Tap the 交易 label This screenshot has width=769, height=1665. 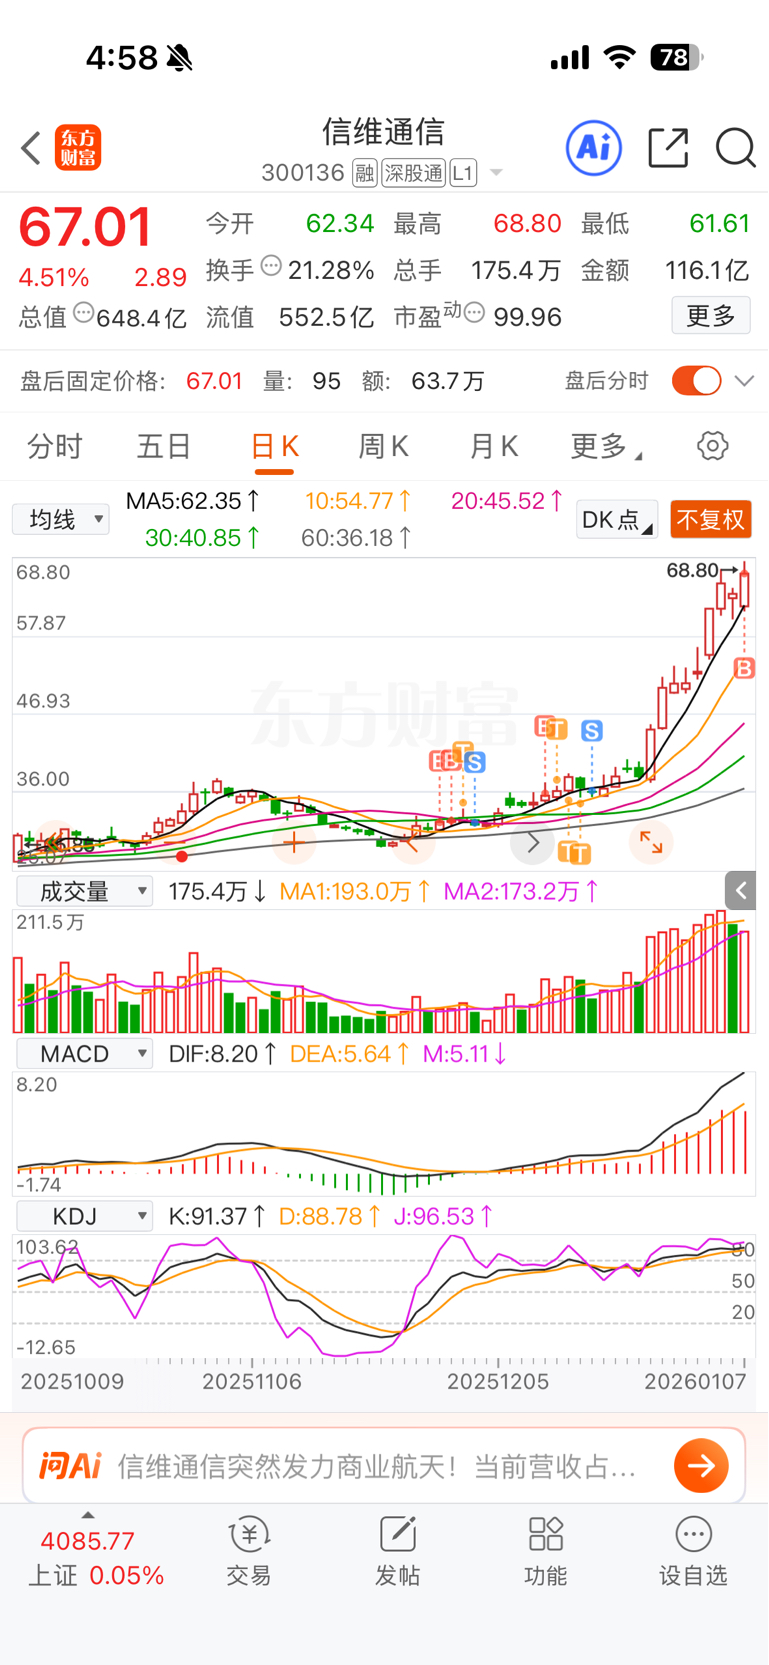tap(249, 1576)
